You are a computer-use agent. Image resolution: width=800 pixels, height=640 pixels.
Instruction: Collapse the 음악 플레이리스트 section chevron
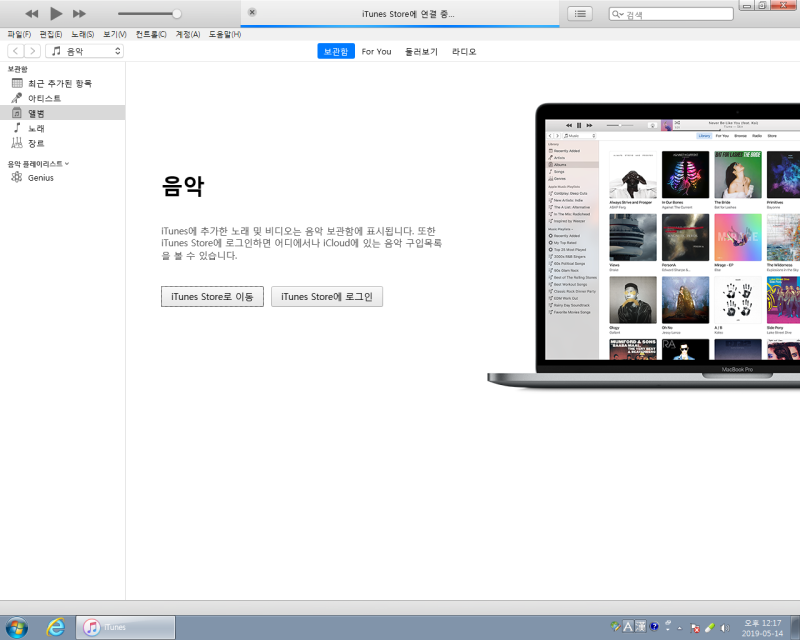tap(67, 164)
